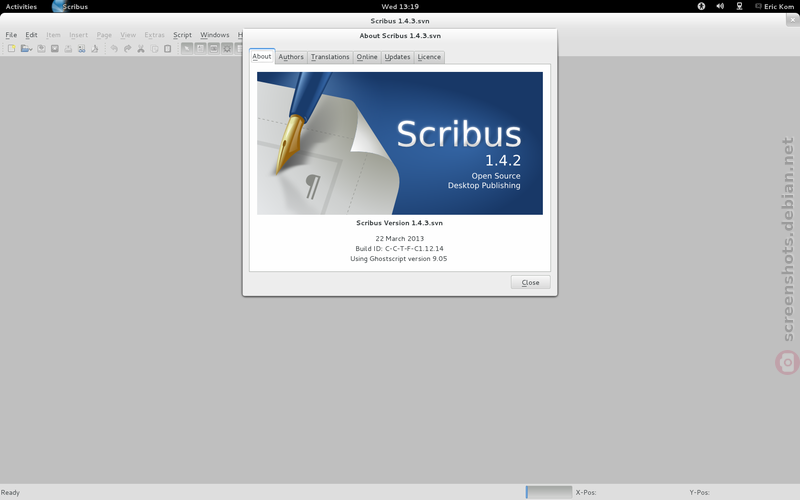800x500 pixels.
Task: Open the Windows menu
Action: point(214,35)
